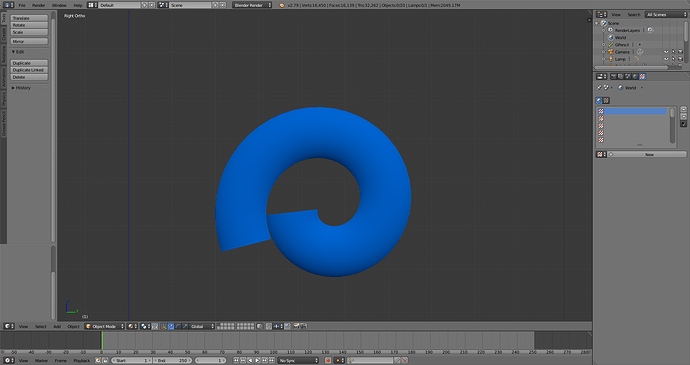The height and width of the screenshot is (365, 690).
Task: Open the 3D view editor type selector
Action: (x=9, y=326)
